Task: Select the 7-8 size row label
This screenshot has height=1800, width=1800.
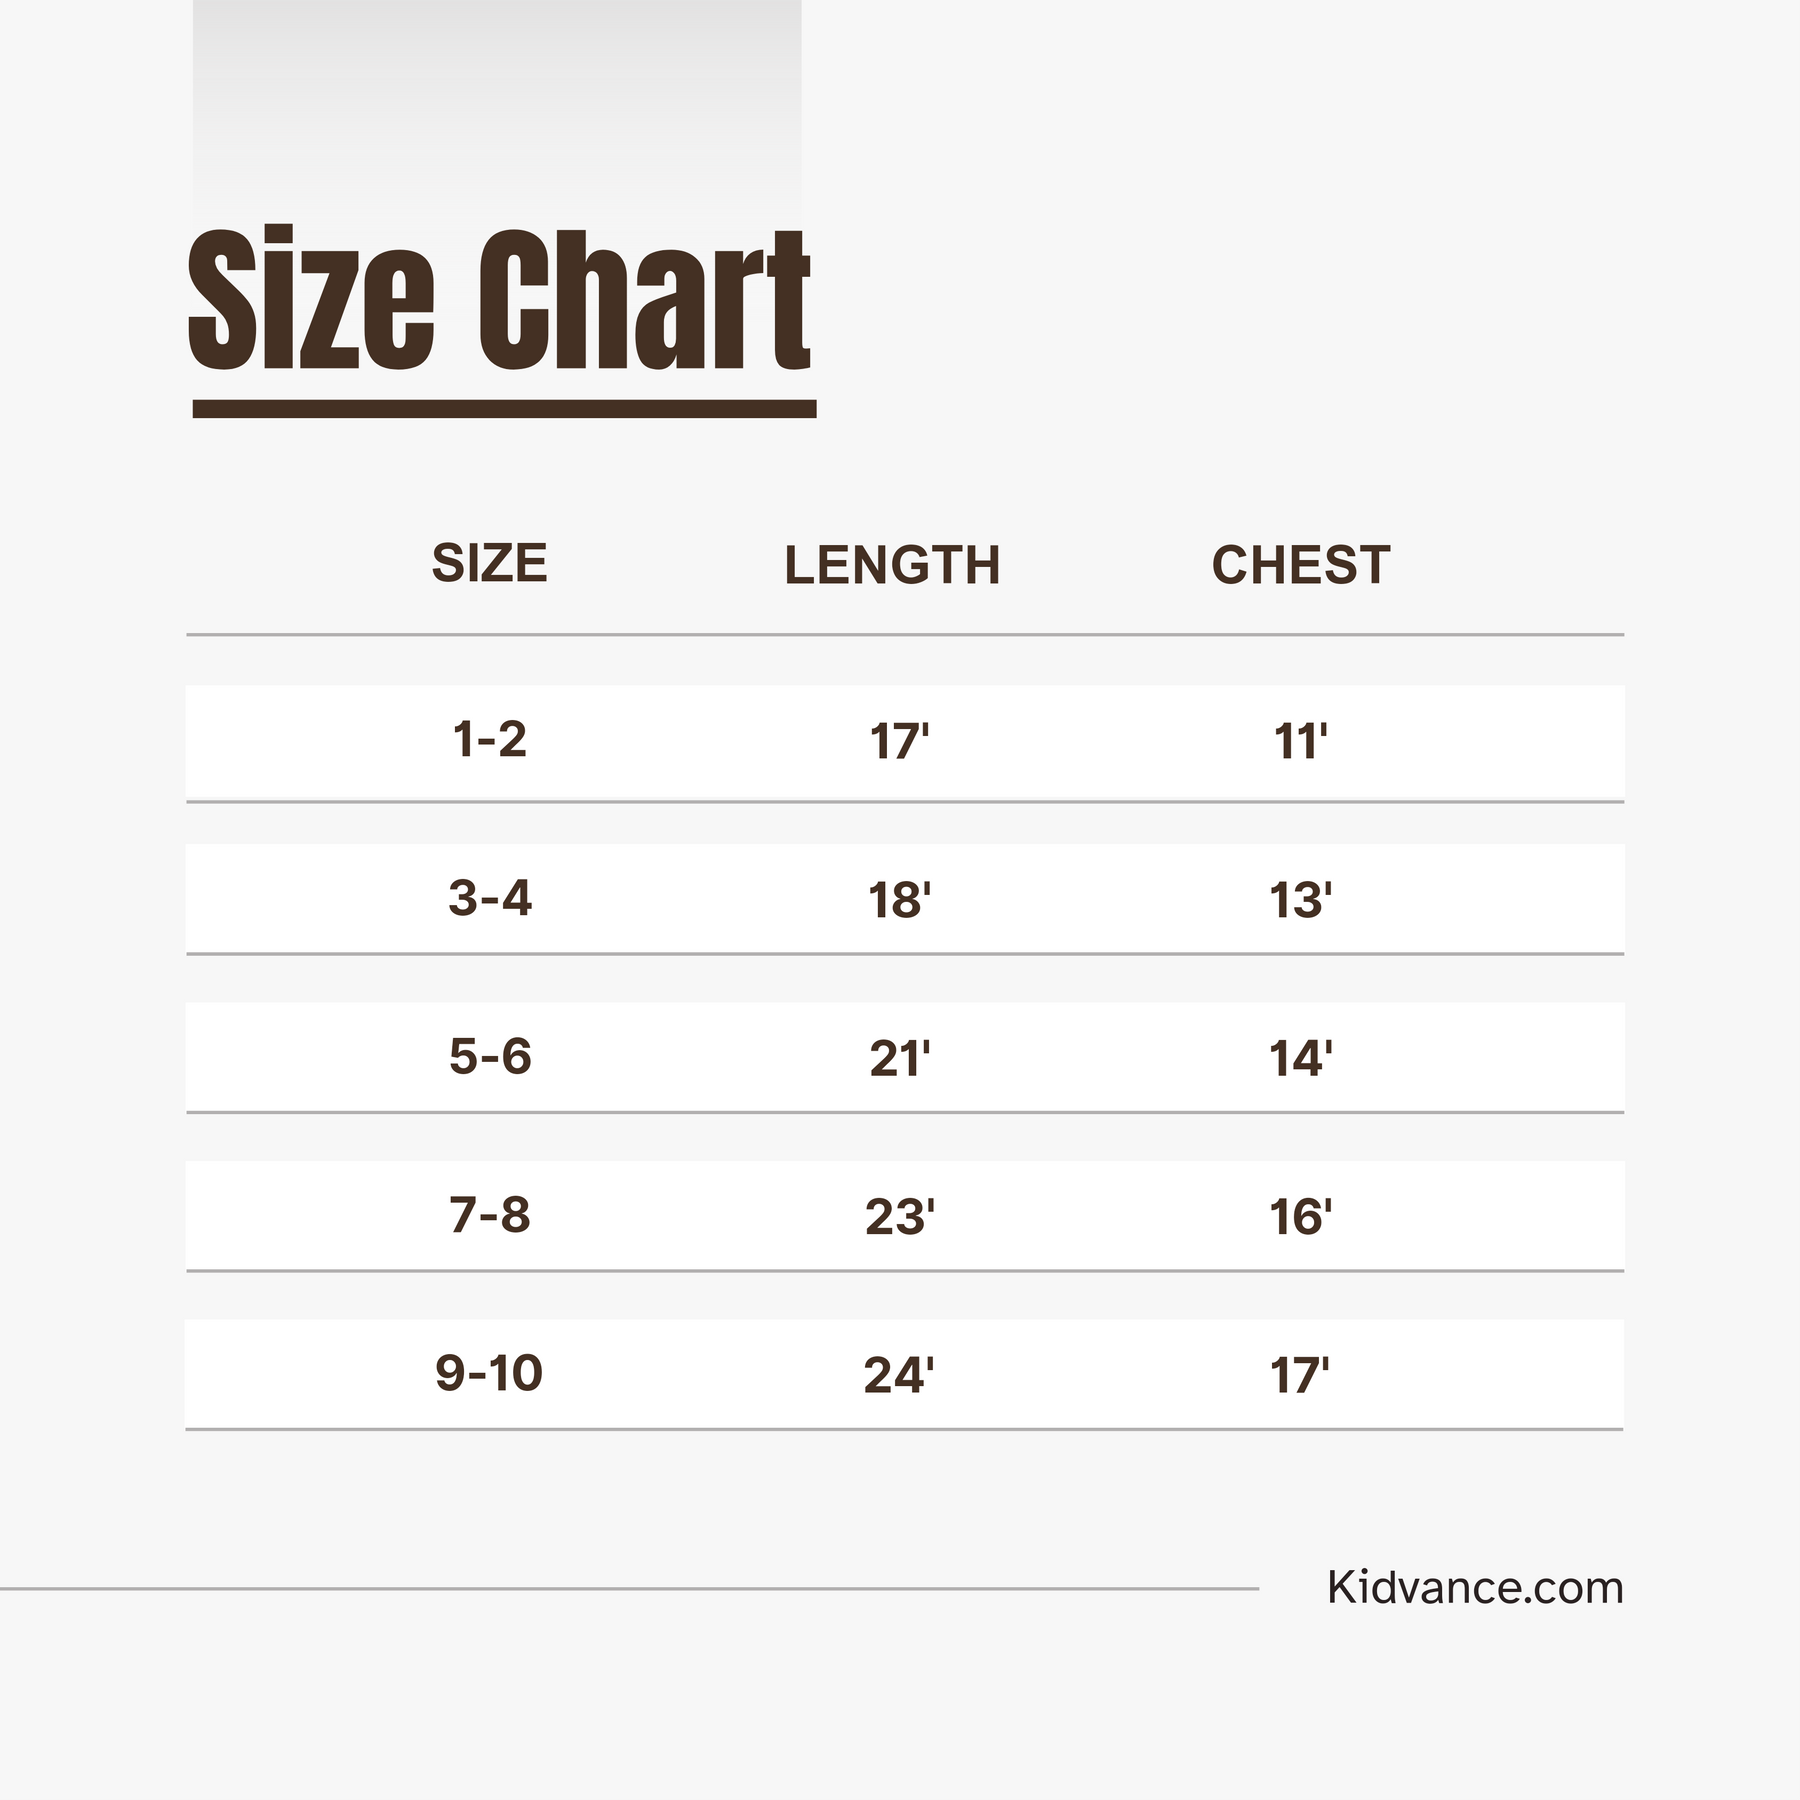Action: click(x=489, y=1215)
